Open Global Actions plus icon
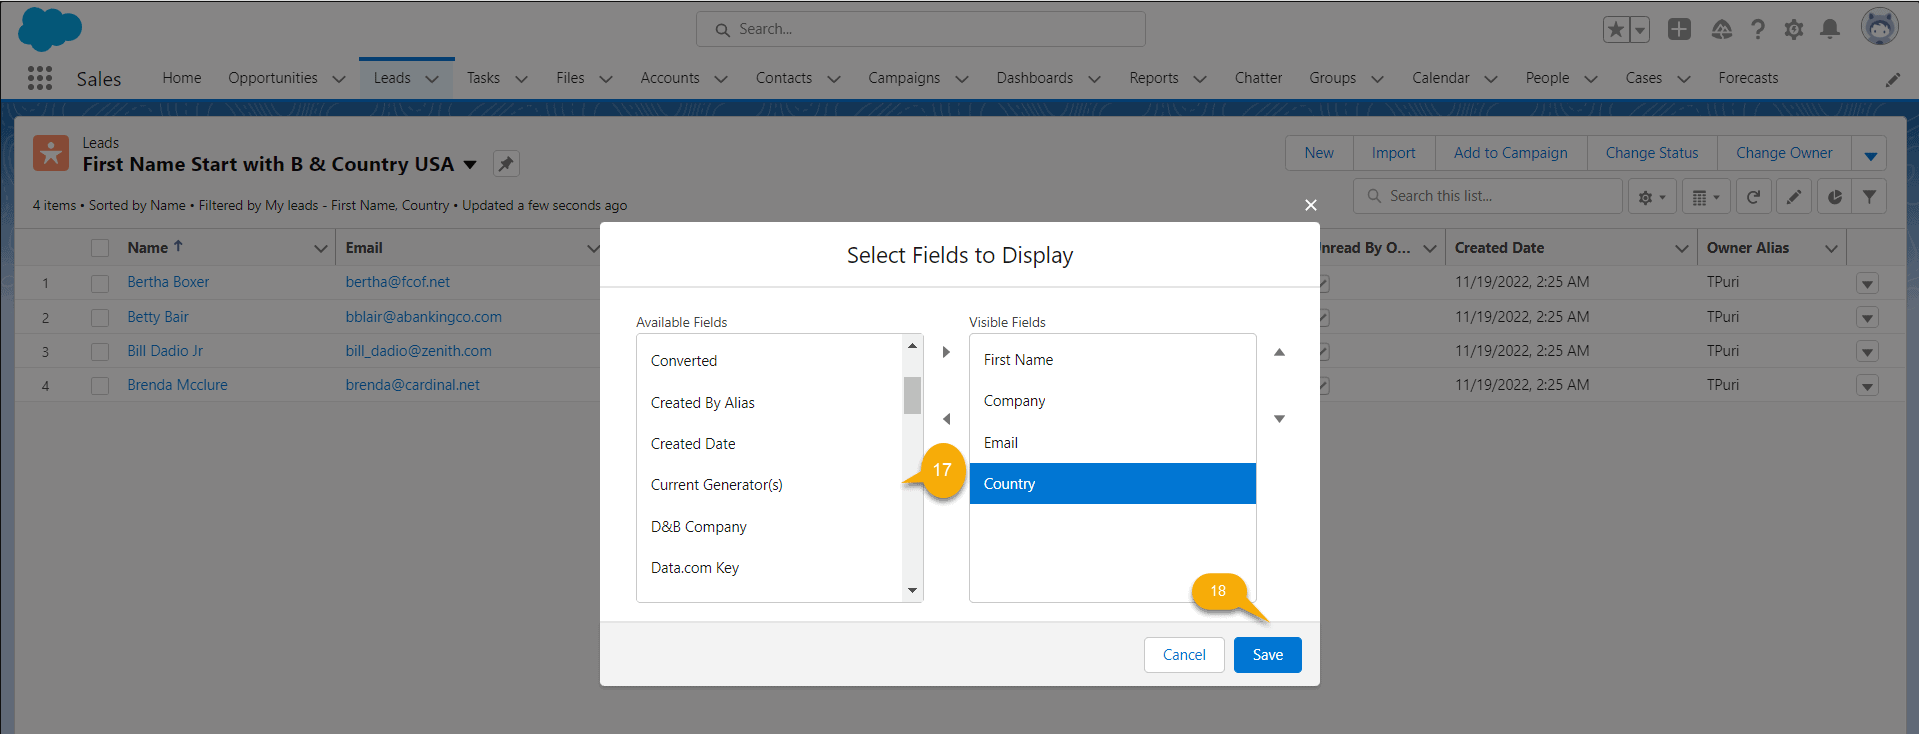The height and width of the screenshot is (734, 1919). click(x=1679, y=29)
